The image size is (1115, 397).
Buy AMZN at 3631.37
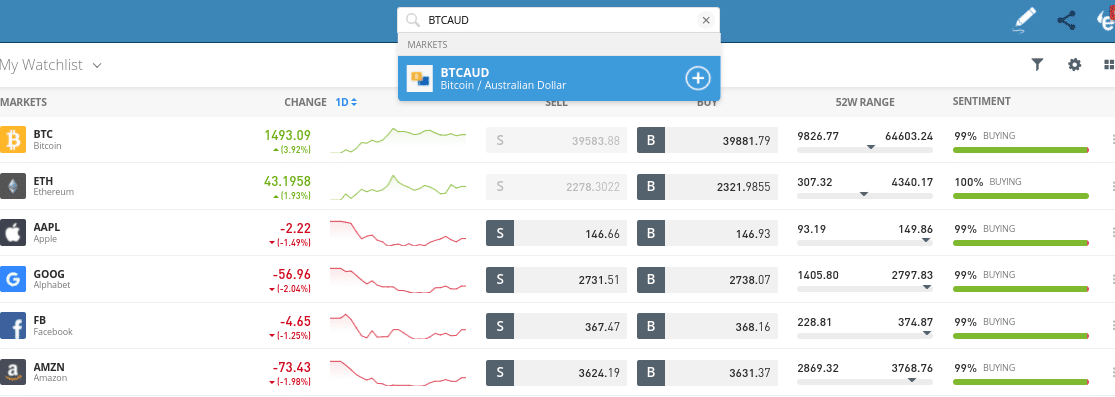(708, 373)
